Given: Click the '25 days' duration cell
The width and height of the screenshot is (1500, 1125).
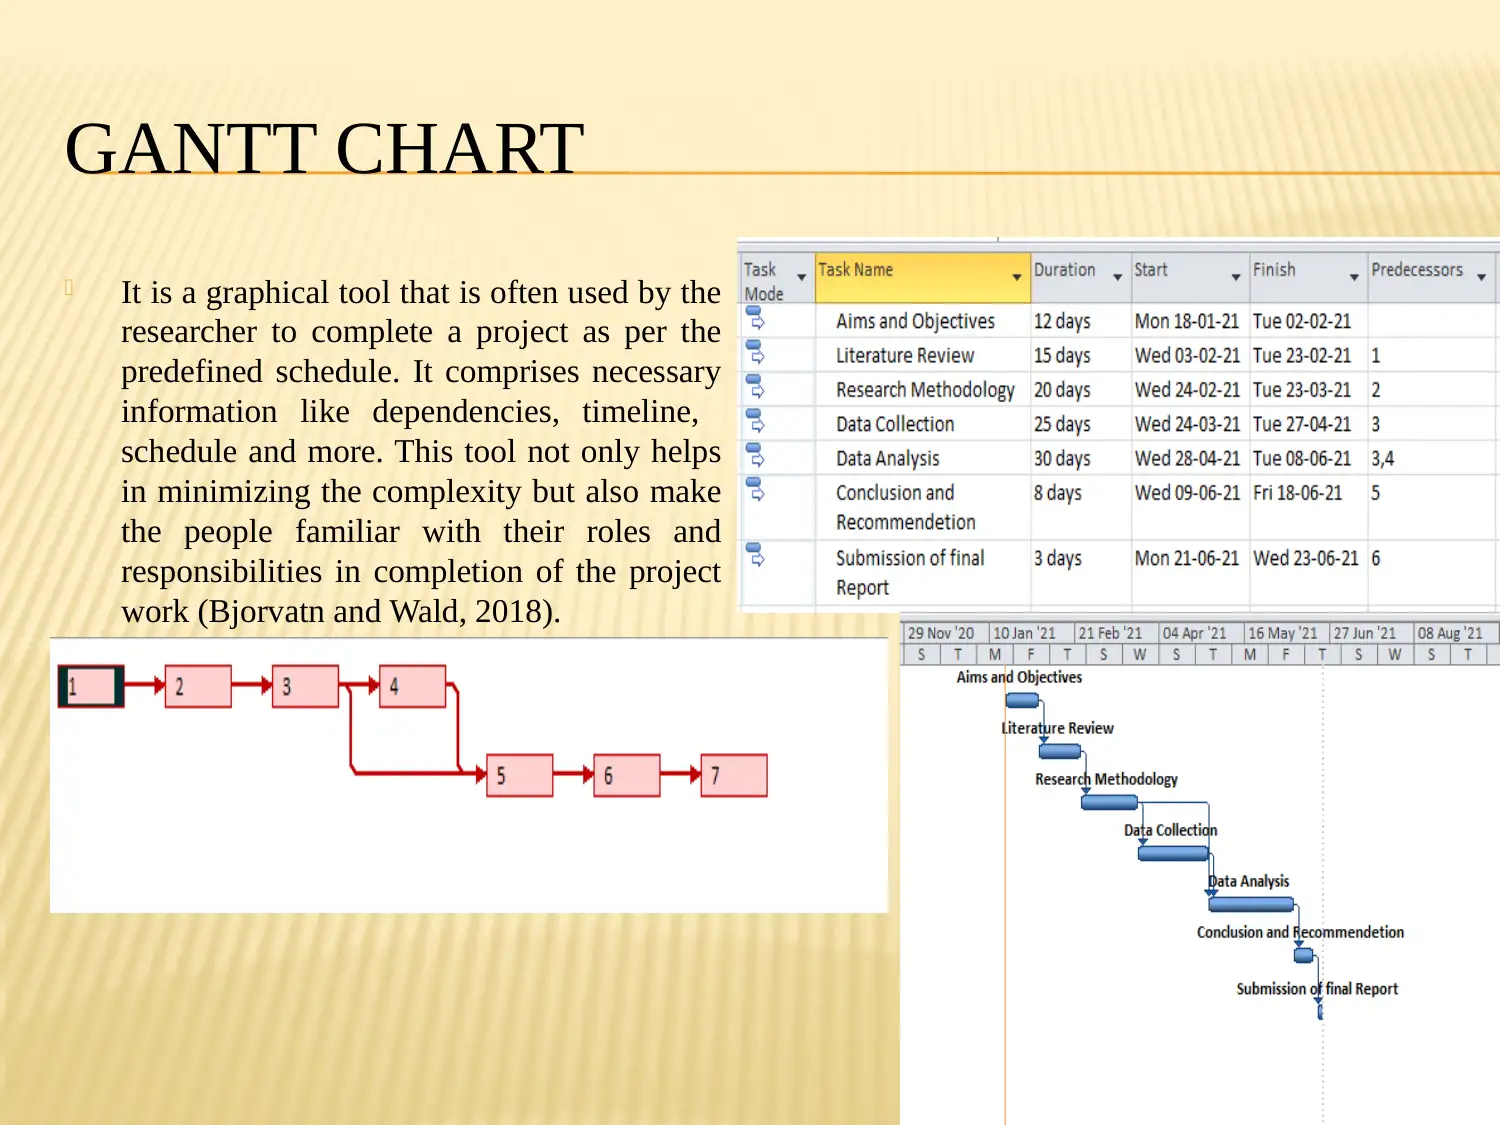Looking at the screenshot, I should click(x=1081, y=424).
